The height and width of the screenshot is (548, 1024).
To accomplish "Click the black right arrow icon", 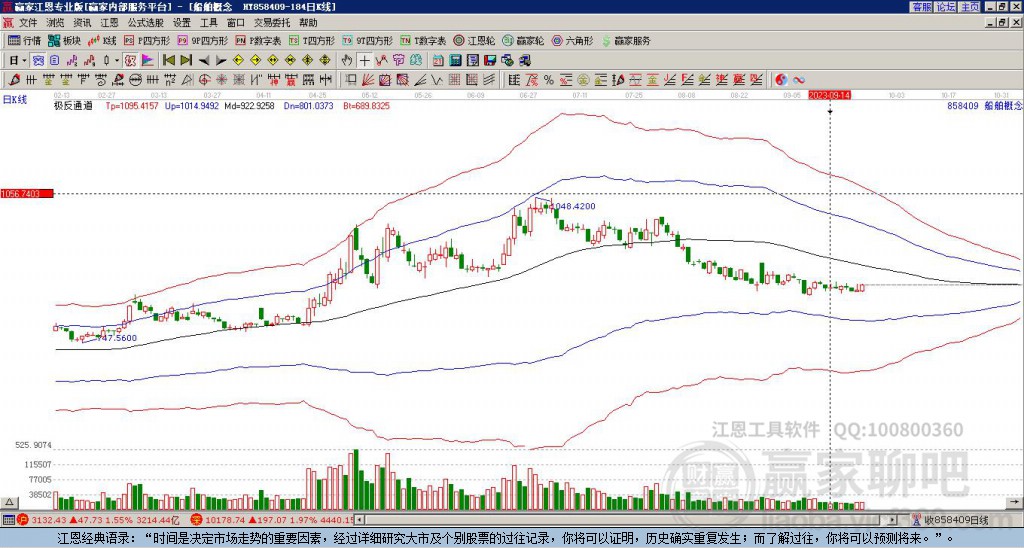I will click(221, 61).
